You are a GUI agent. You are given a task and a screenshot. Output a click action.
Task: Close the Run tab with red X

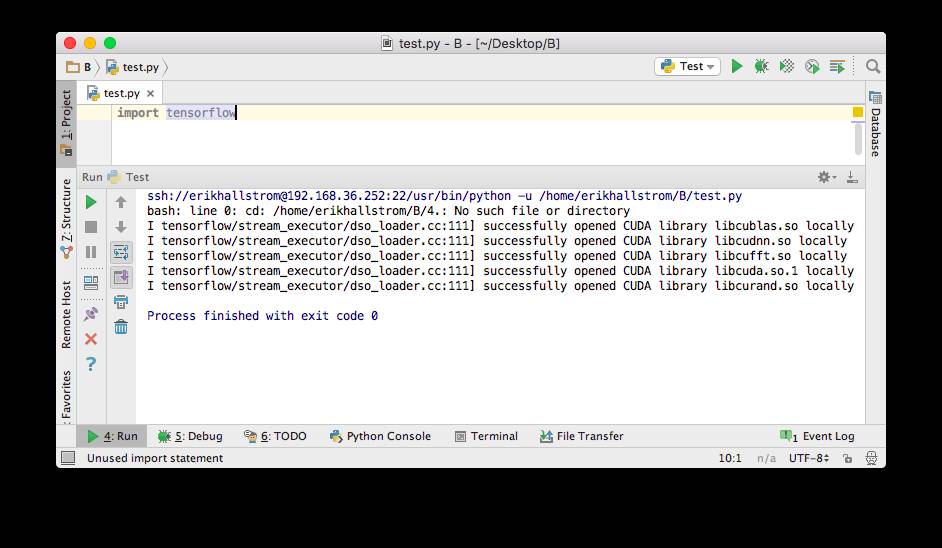(91, 339)
